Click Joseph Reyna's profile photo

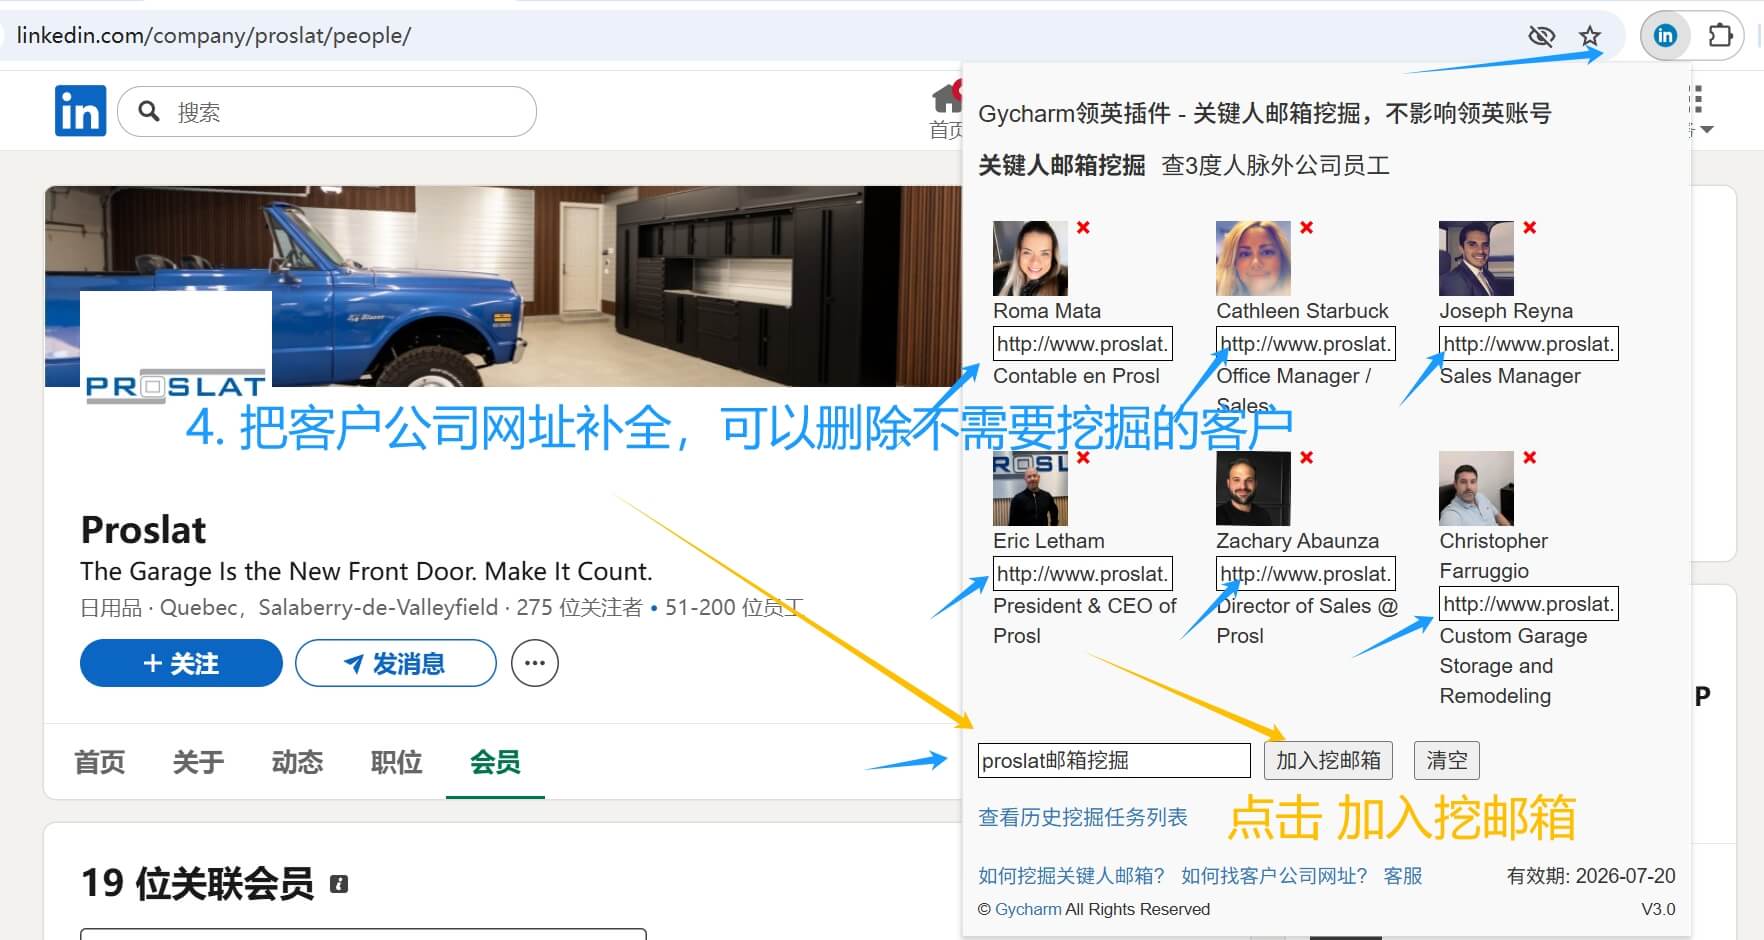coord(1476,258)
